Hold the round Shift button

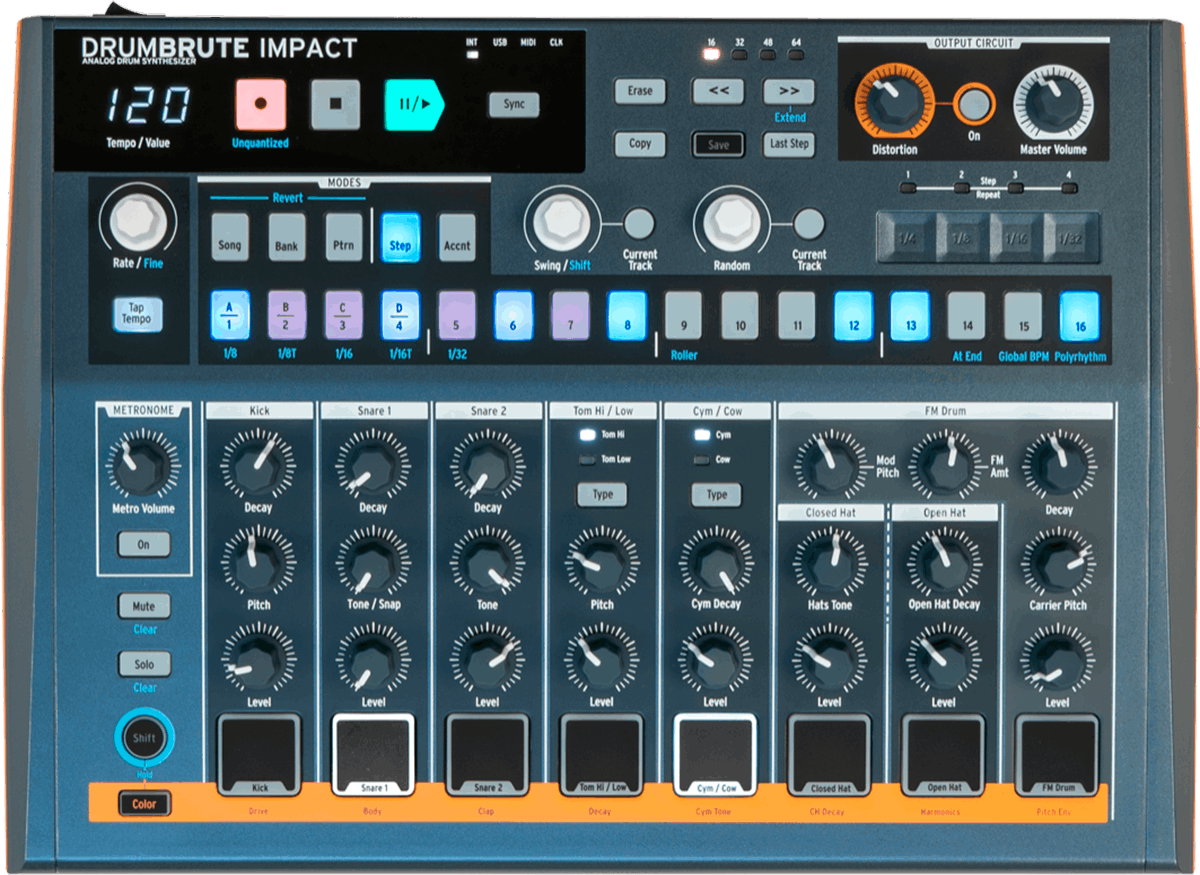[x=144, y=738]
